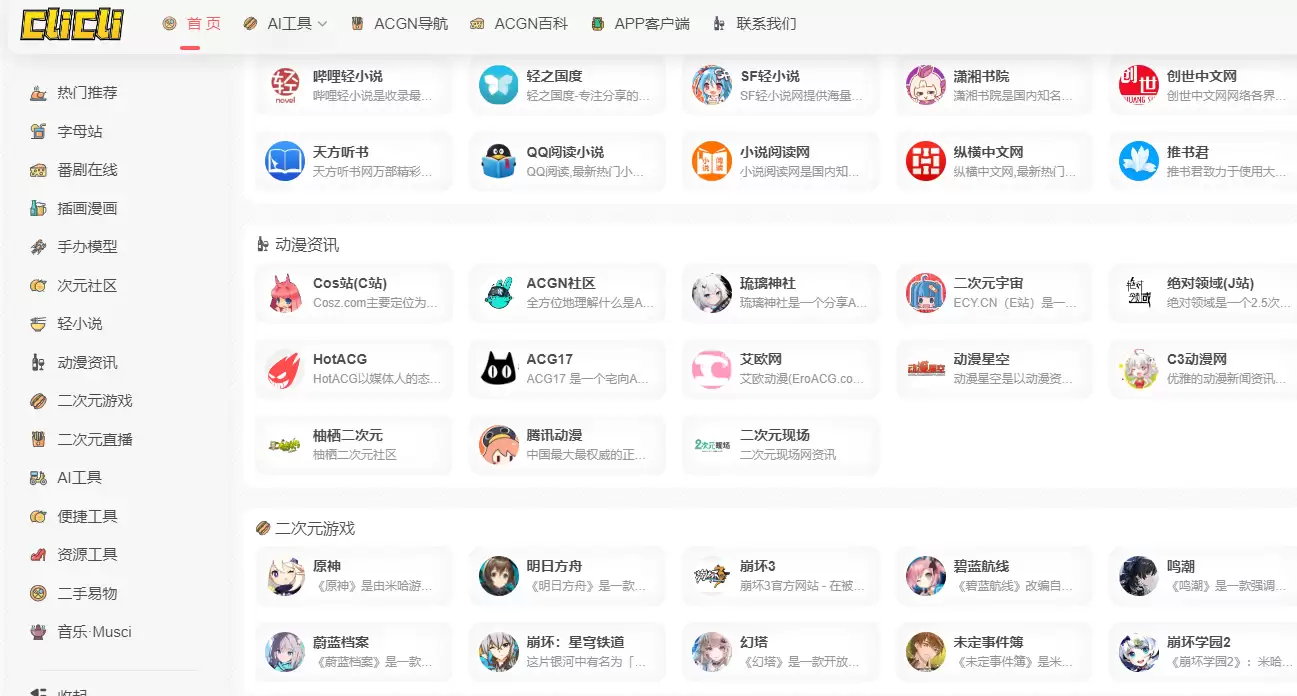This screenshot has height=696, width=1297.
Task: Open the 小说阅读网 orange icon
Action: pyautogui.click(x=712, y=161)
